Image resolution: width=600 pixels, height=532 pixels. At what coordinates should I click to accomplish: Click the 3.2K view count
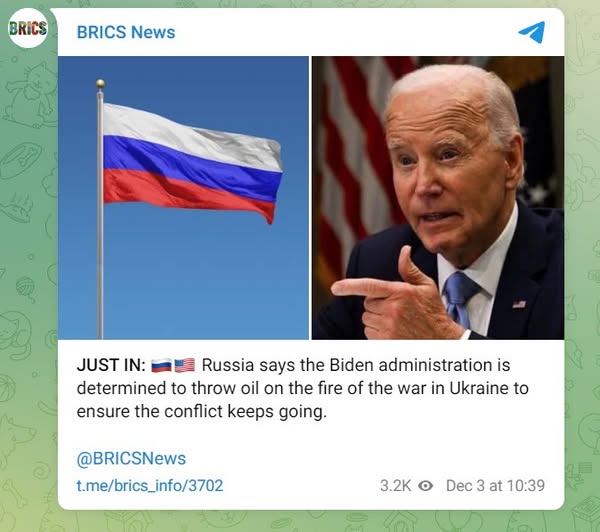pyautogui.click(x=395, y=486)
